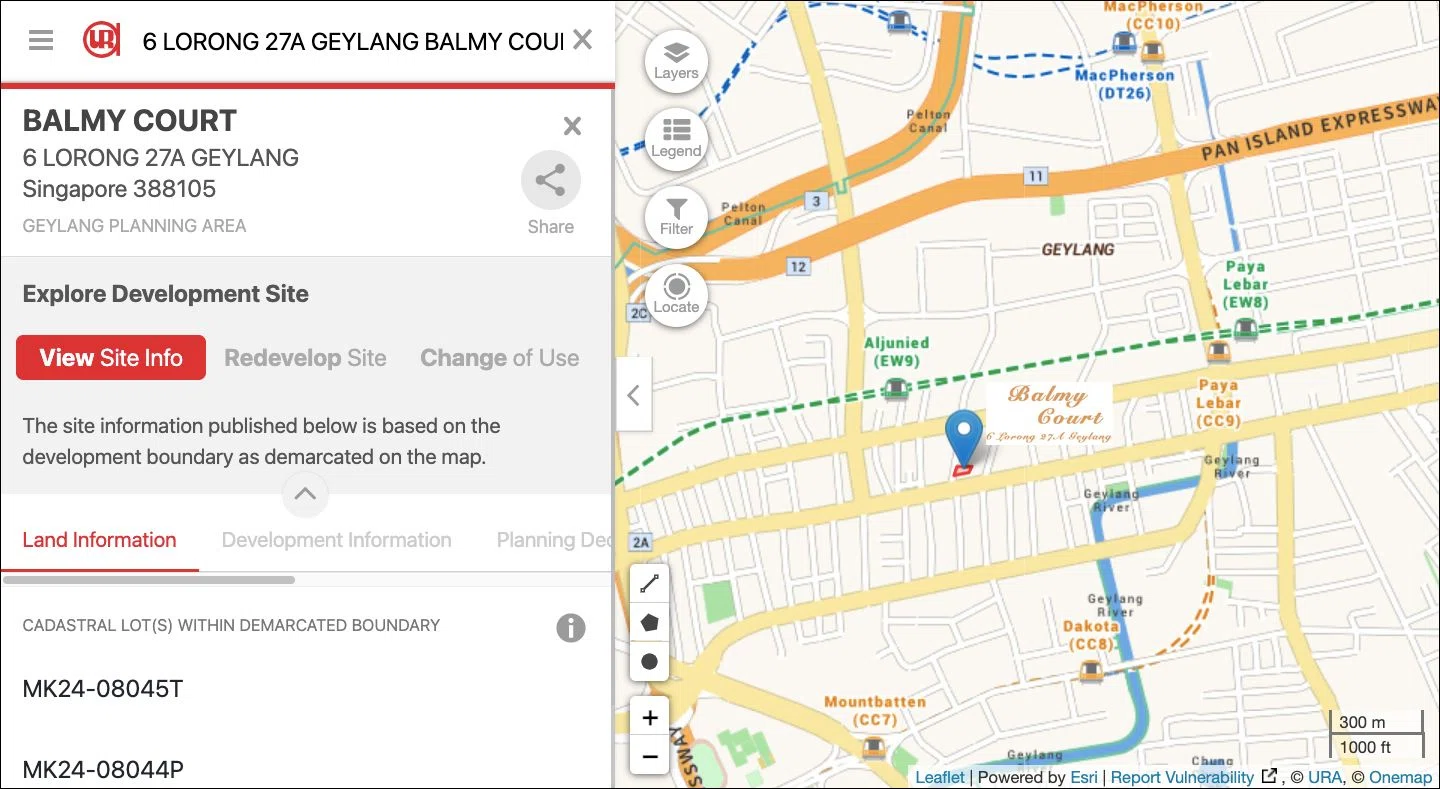Open the map Layers control
The height and width of the screenshot is (789, 1440).
[677, 61]
